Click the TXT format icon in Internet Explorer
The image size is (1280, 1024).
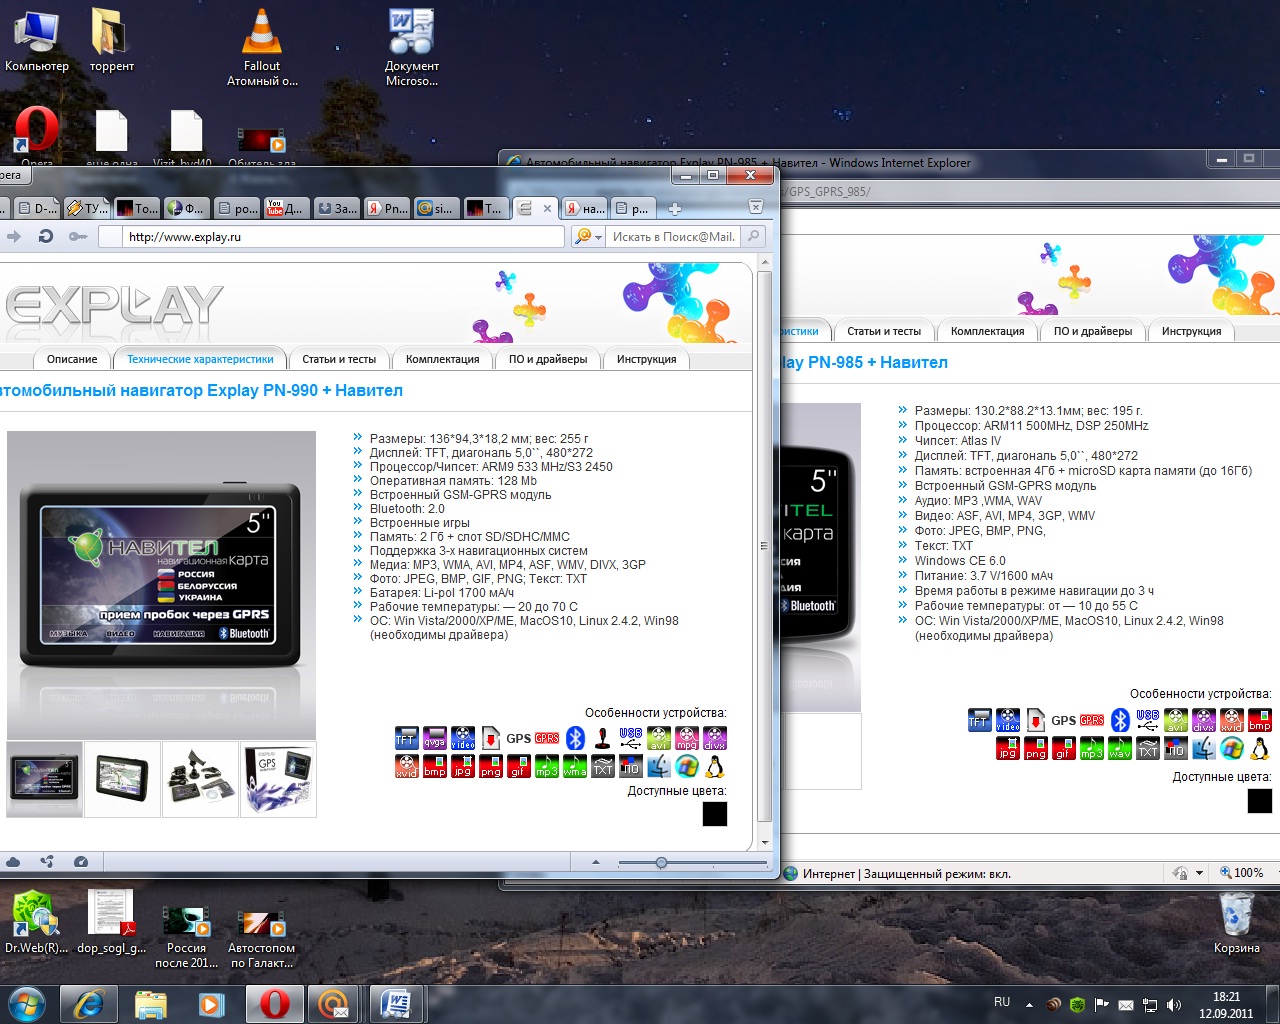[1148, 748]
